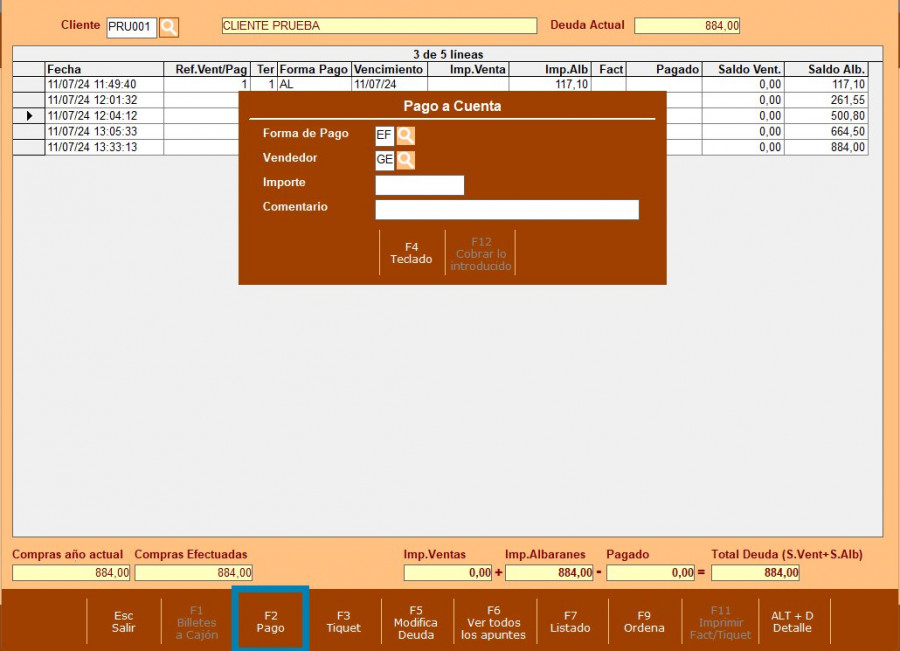Image resolution: width=900 pixels, height=651 pixels.
Task: Click the Saldo Alb. column header
Action: coord(825,70)
